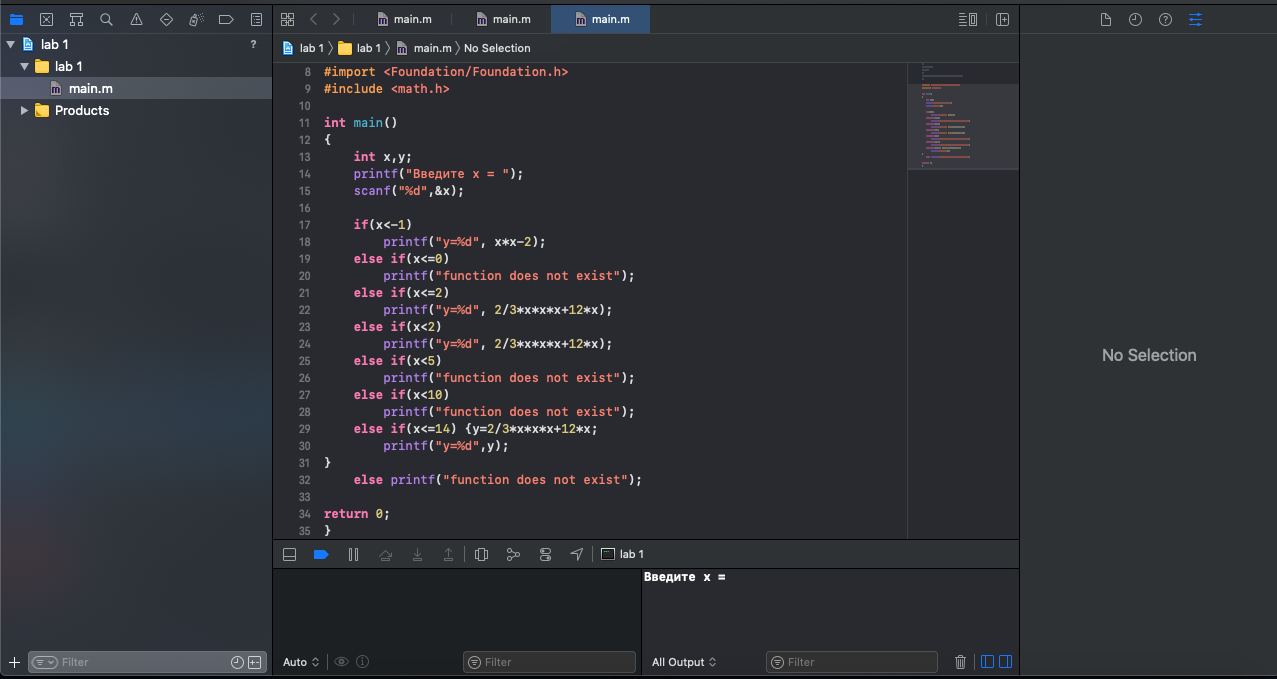Image resolution: width=1277 pixels, height=679 pixels.
Task: Clear console with the trash icon
Action: tap(960, 662)
